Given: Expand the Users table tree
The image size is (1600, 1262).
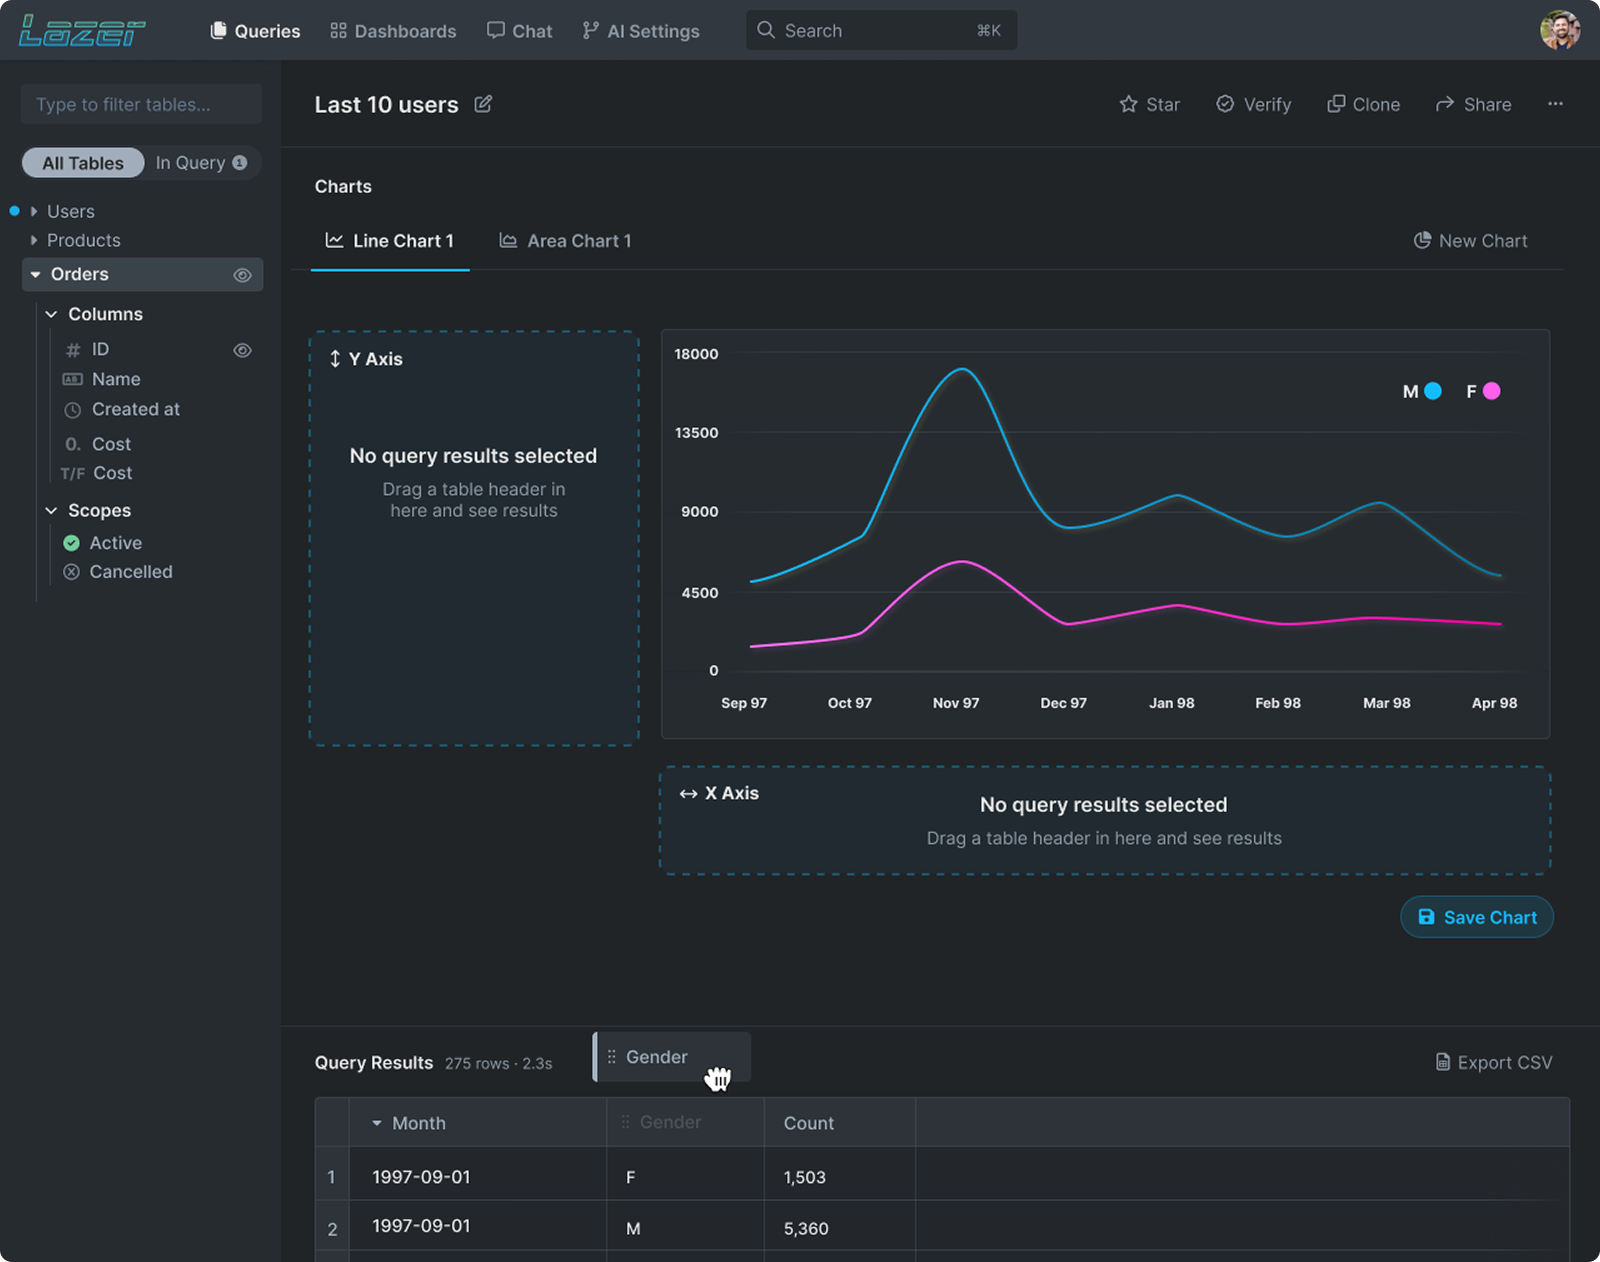Looking at the screenshot, I should point(34,212).
